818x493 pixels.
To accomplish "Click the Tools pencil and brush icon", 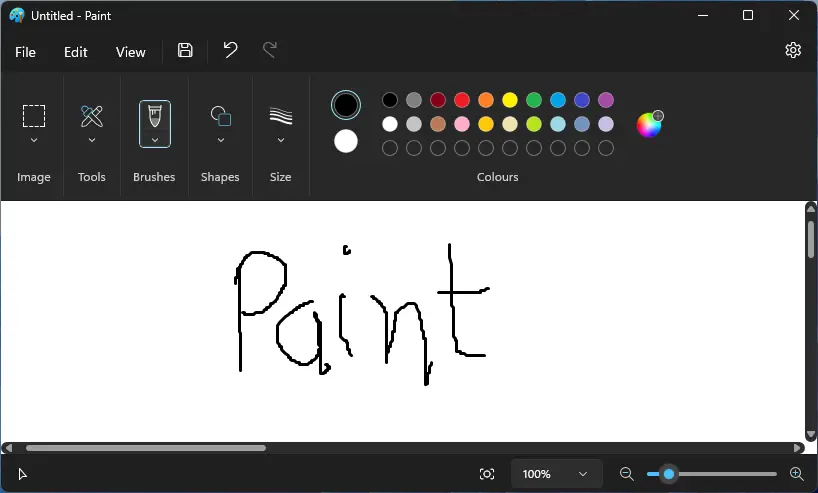I will pos(92,116).
